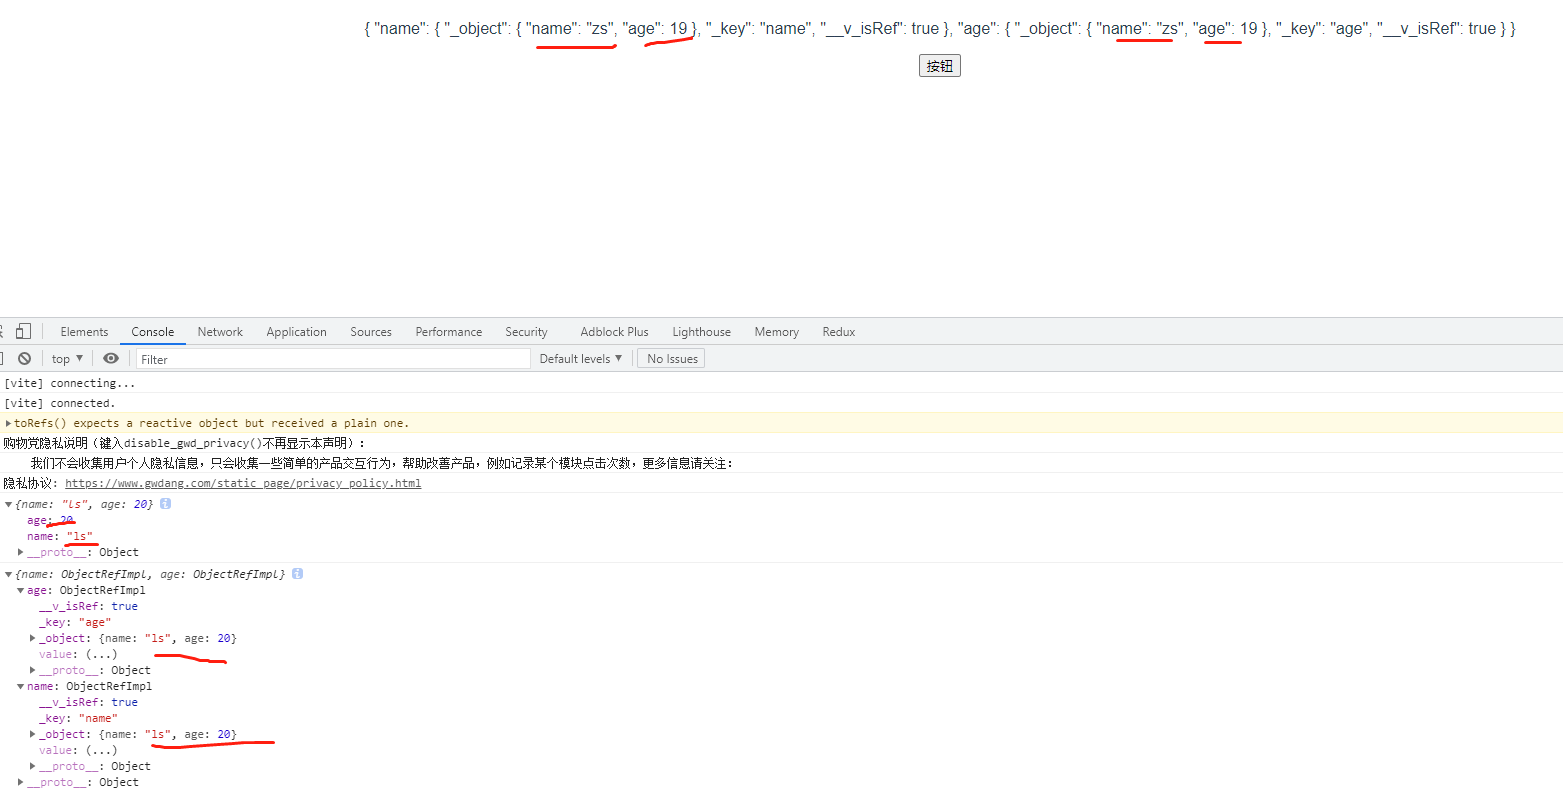Click the 按钮 button on the page

pyautogui.click(x=939, y=65)
